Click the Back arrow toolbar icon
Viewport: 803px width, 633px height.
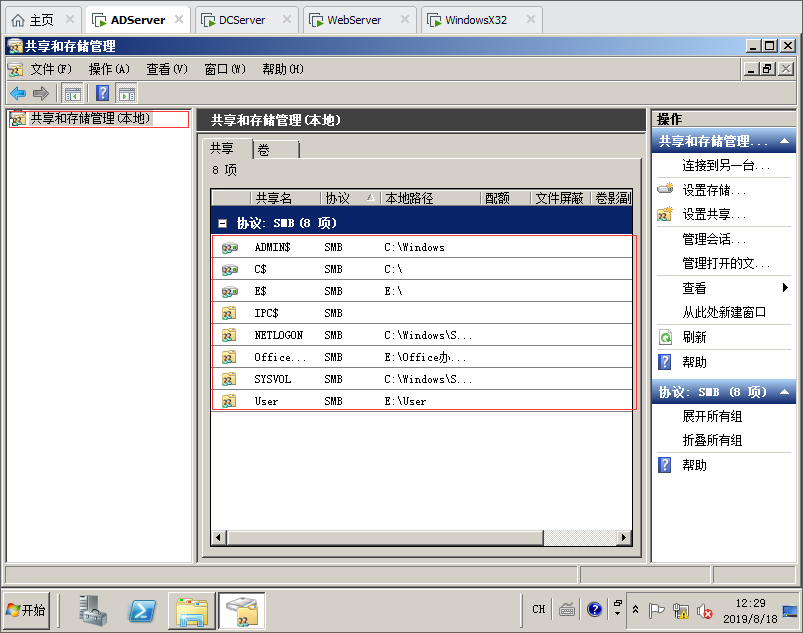tap(18, 93)
